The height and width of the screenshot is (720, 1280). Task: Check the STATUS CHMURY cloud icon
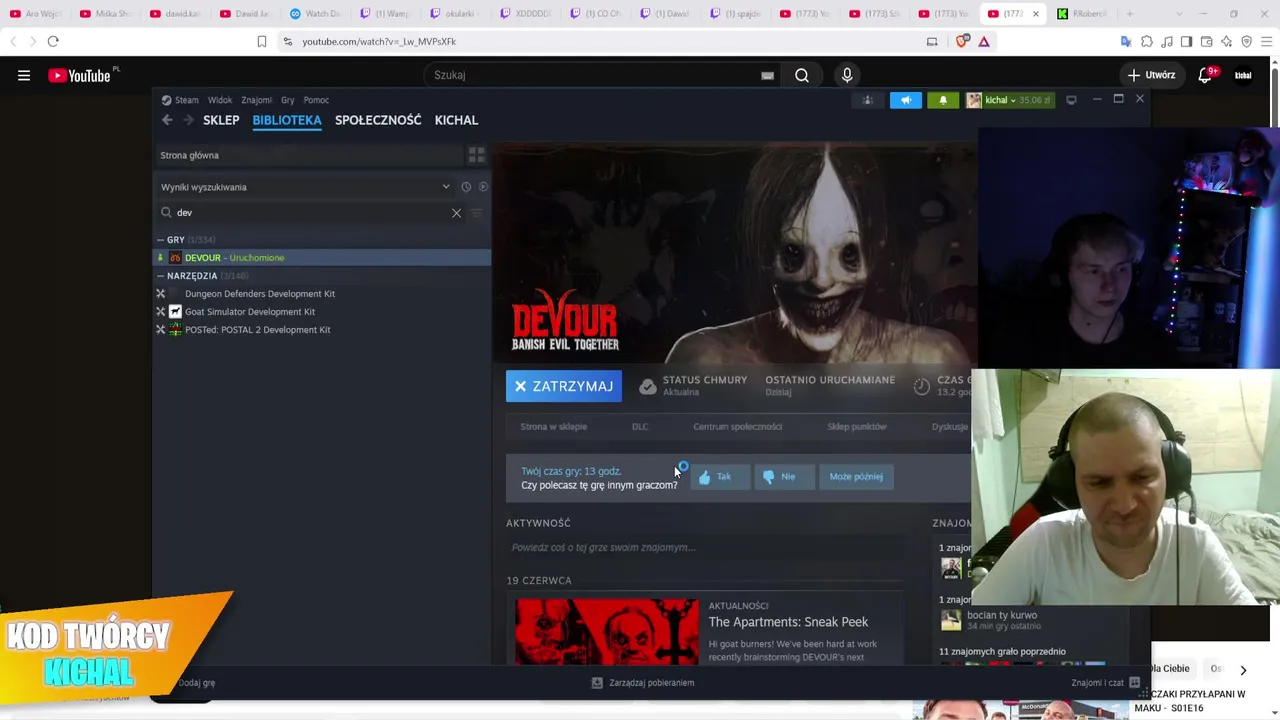(648, 386)
